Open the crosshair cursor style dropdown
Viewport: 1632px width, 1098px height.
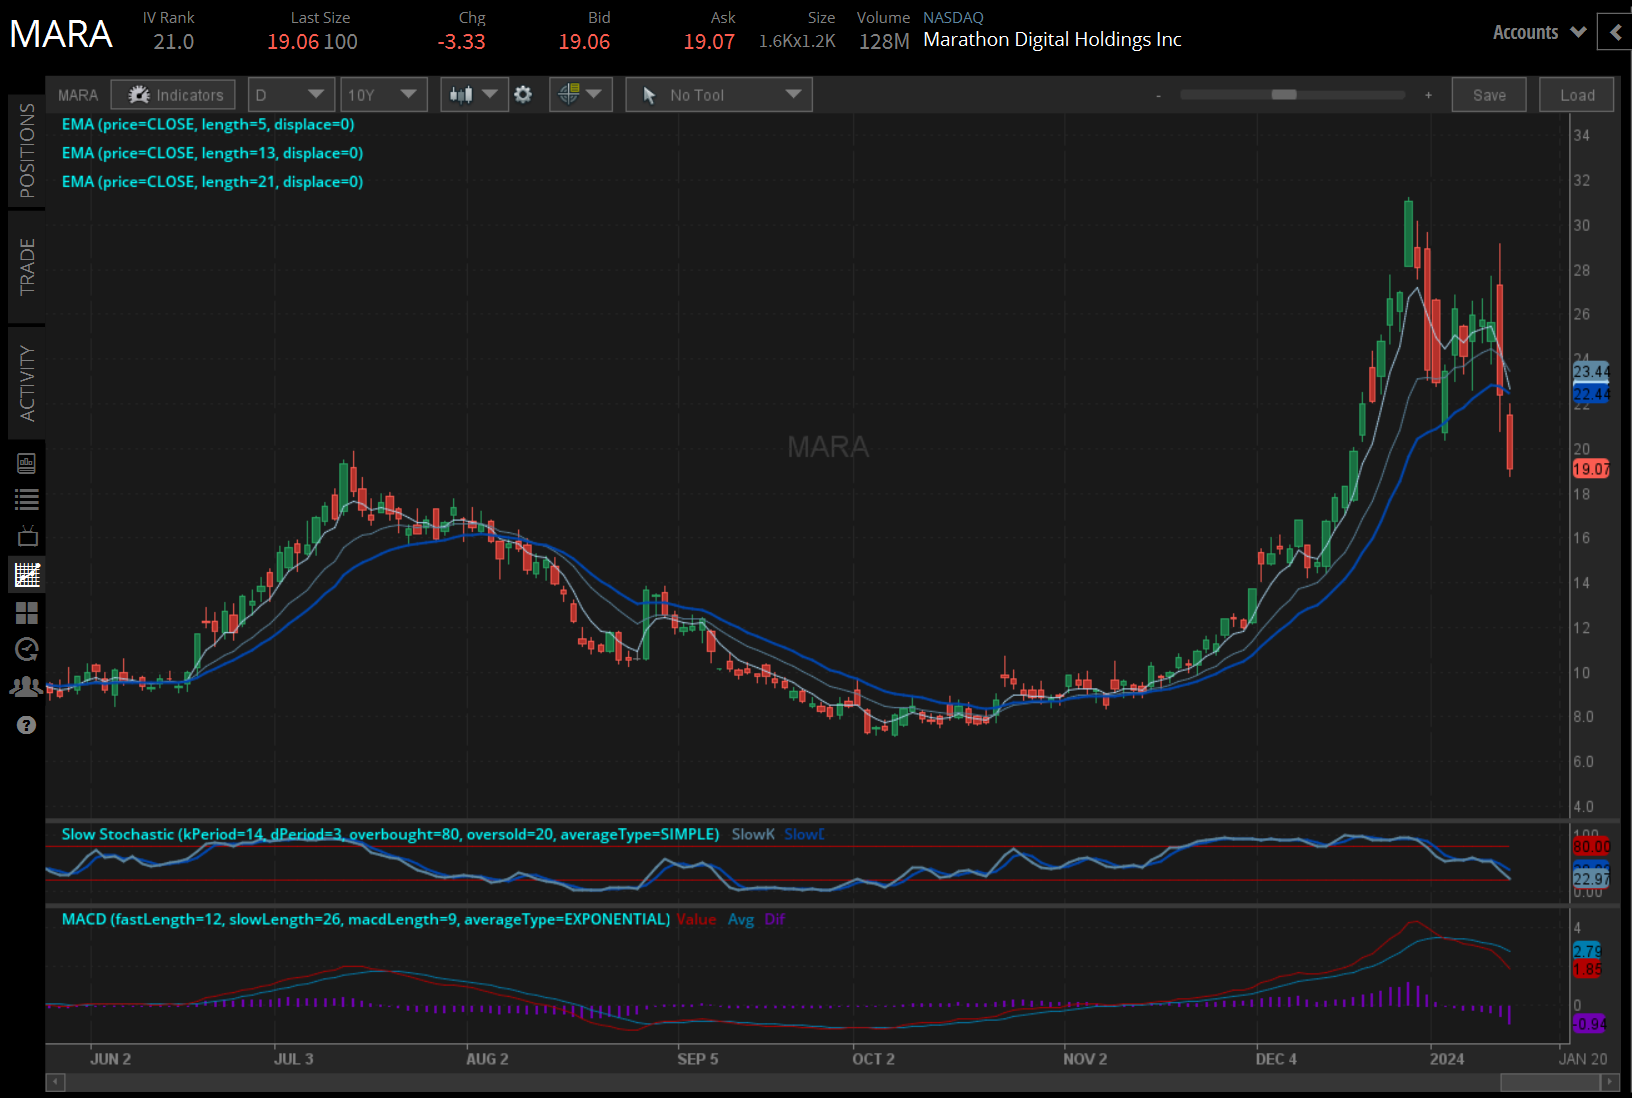tap(580, 95)
